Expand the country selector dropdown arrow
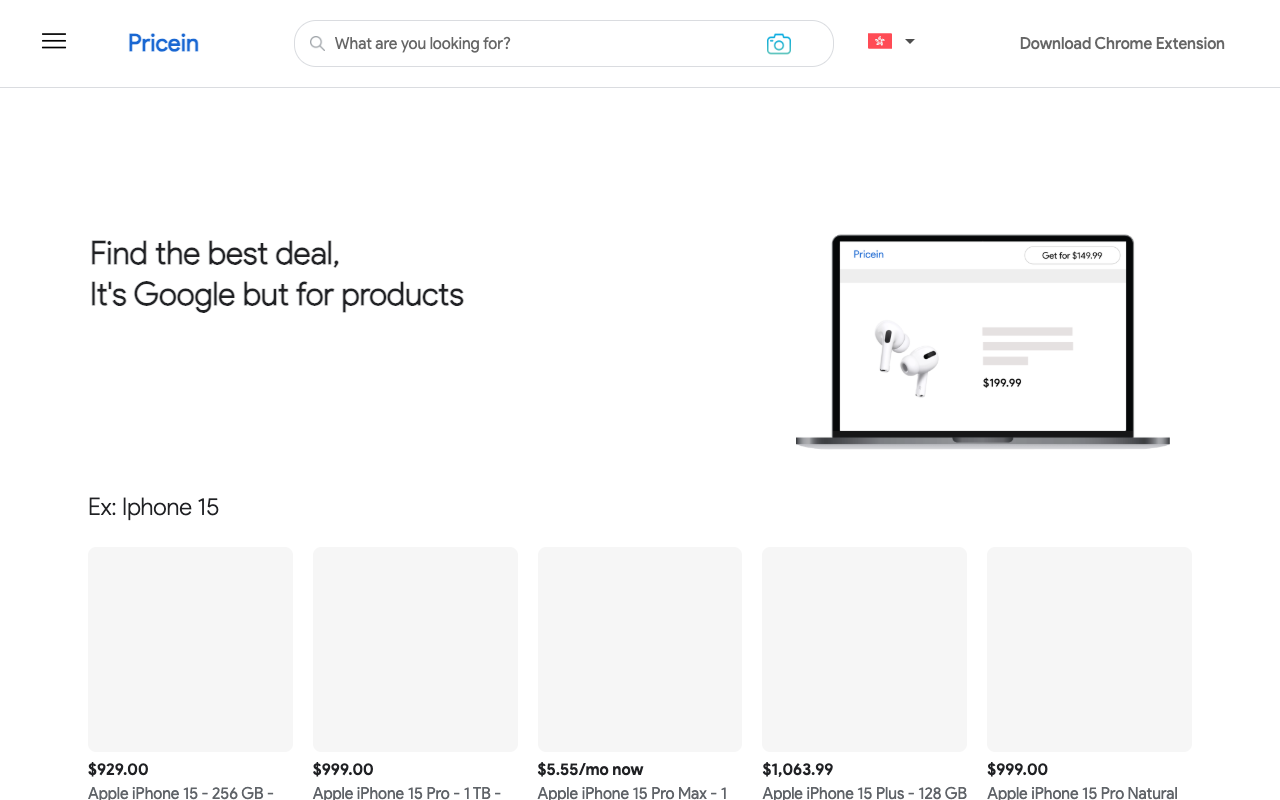The width and height of the screenshot is (1280, 800). 910,42
